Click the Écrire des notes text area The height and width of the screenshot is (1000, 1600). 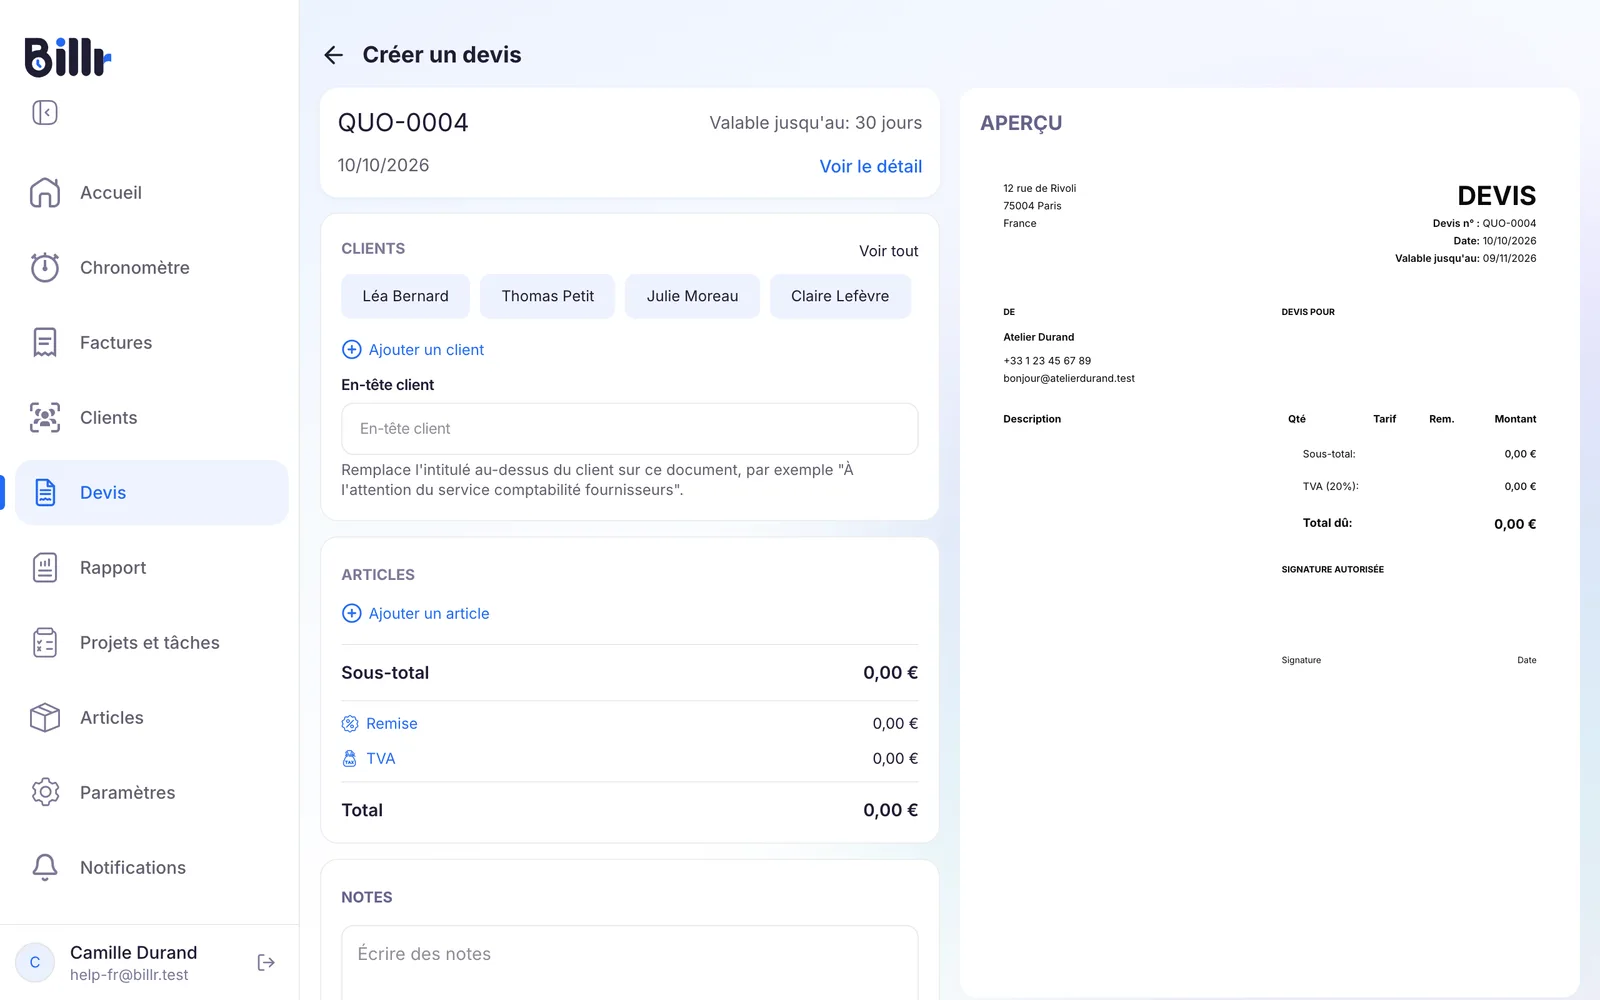630,962
